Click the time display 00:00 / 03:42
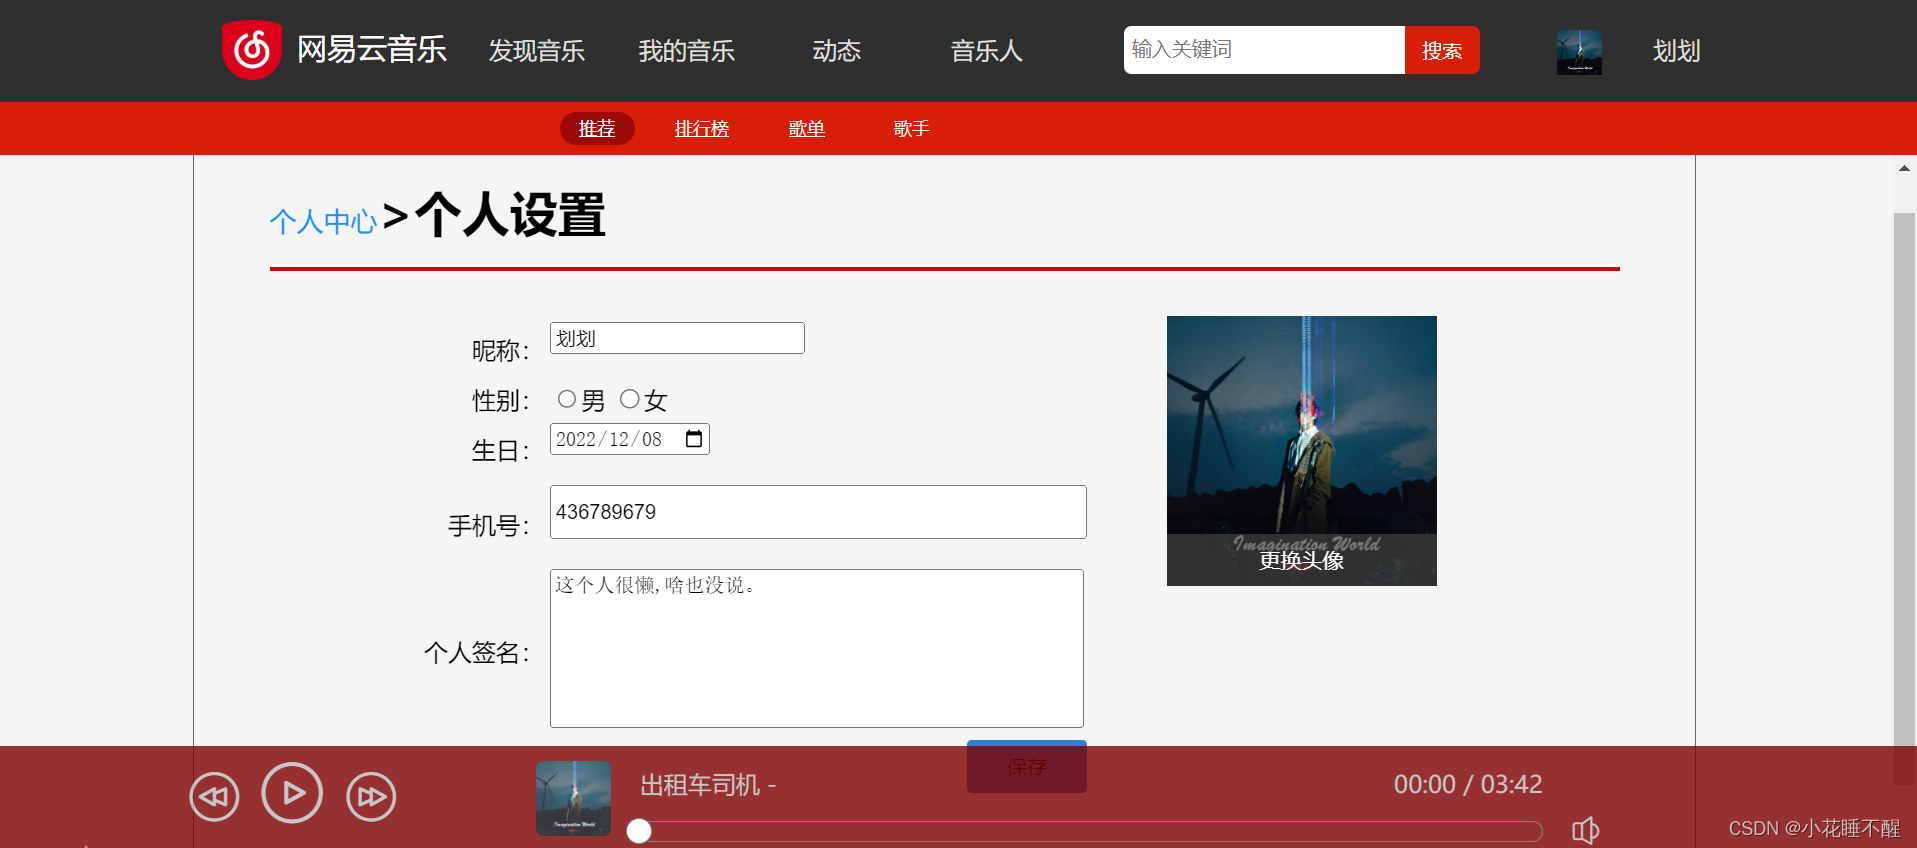The width and height of the screenshot is (1917, 848). point(1468,784)
